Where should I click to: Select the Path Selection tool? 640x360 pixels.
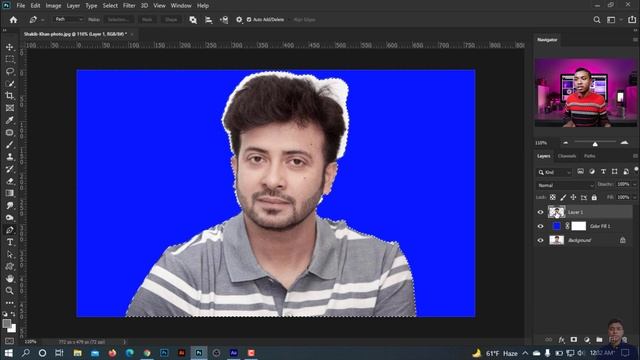[9, 254]
